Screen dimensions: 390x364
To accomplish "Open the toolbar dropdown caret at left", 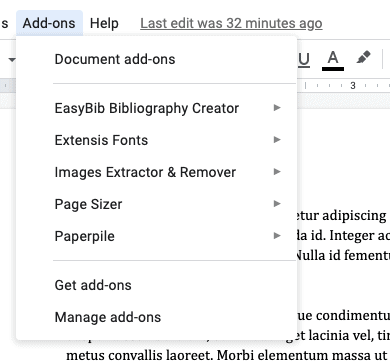I will click(12, 60).
